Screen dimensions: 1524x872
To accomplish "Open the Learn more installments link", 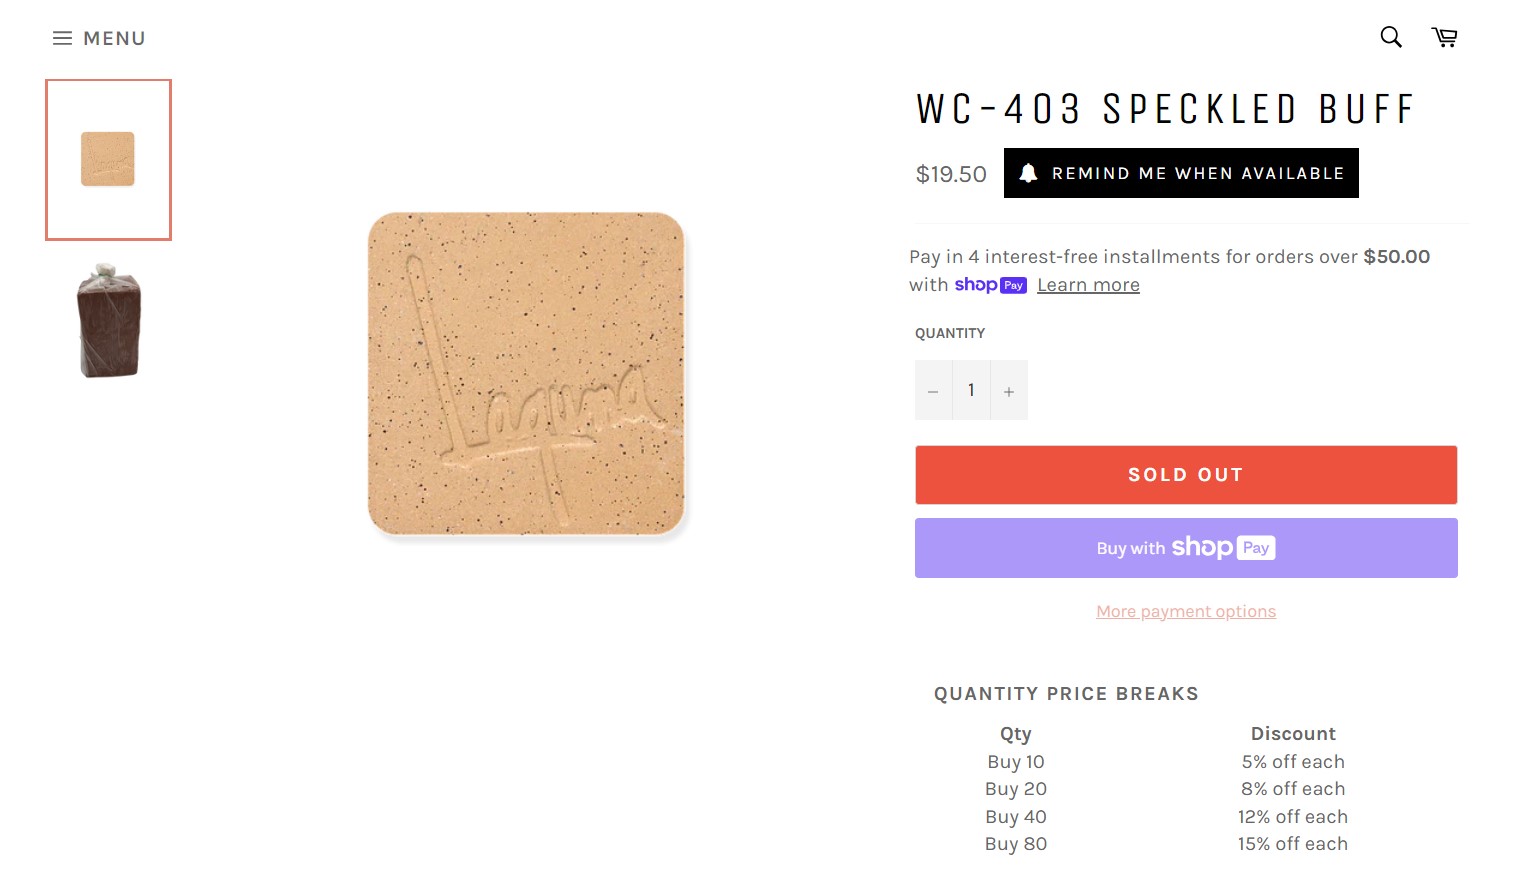I will pyautogui.click(x=1088, y=285).
